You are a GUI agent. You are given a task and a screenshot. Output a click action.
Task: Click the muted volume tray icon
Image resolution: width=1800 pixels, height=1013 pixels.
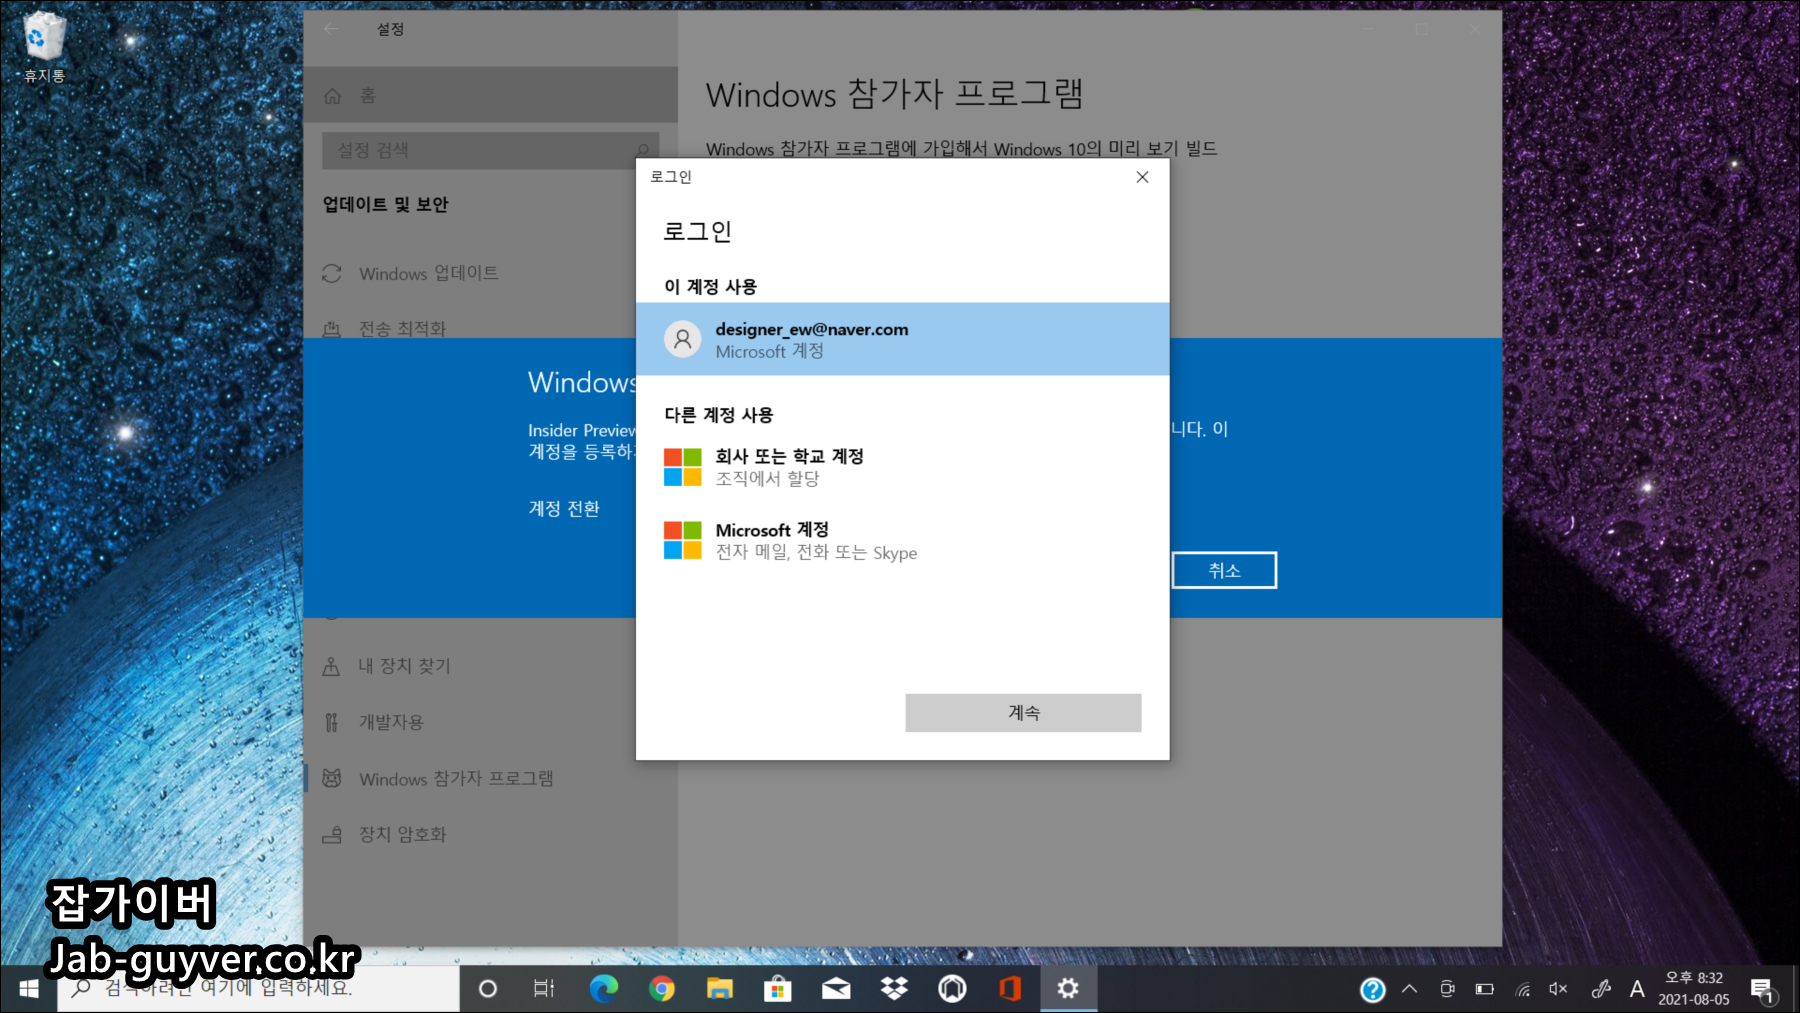[1558, 989]
